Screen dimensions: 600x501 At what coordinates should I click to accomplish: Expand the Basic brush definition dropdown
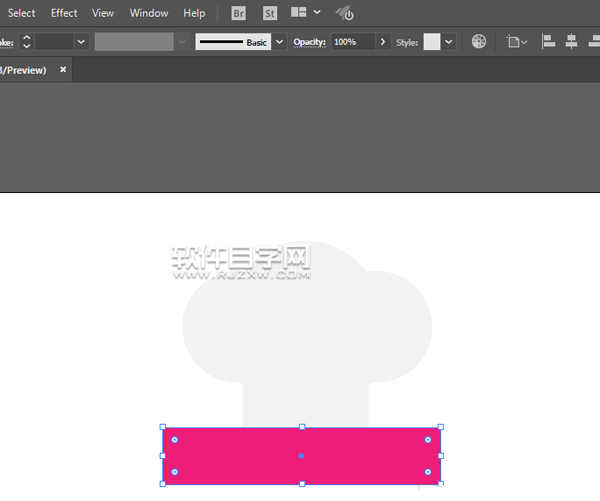pyautogui.click(x=279, y=42)
